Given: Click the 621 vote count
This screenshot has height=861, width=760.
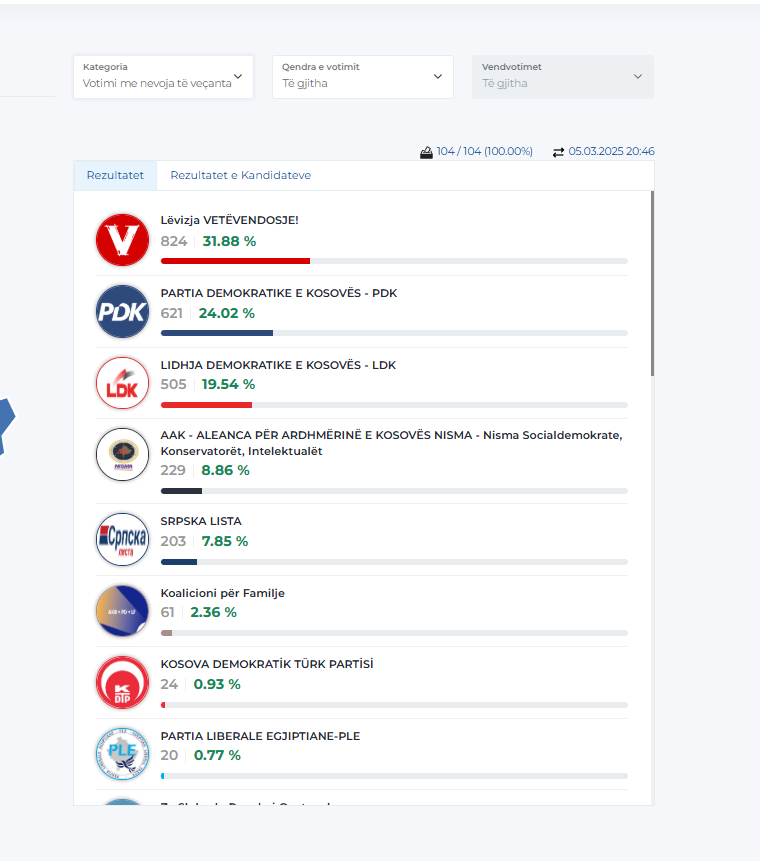Looking at the screenshot, I should tap(171, 313).
